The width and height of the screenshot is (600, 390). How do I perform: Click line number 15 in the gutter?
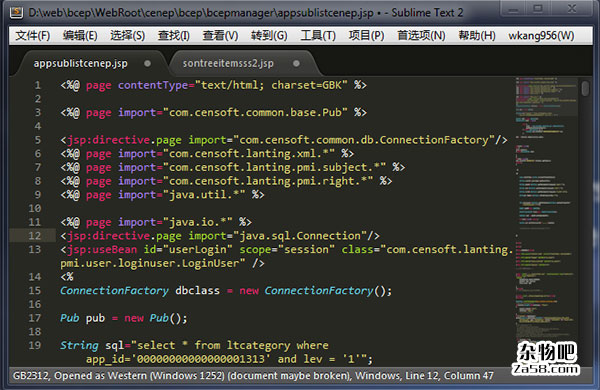point(35,290)
